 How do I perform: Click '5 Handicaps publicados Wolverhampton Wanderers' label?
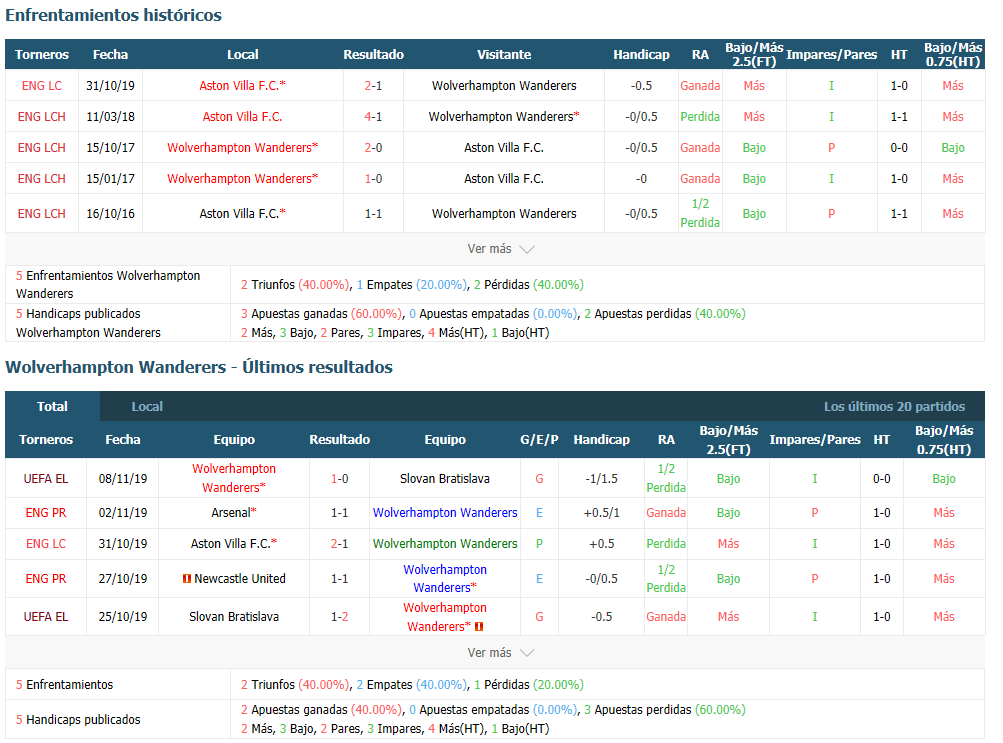88,323
